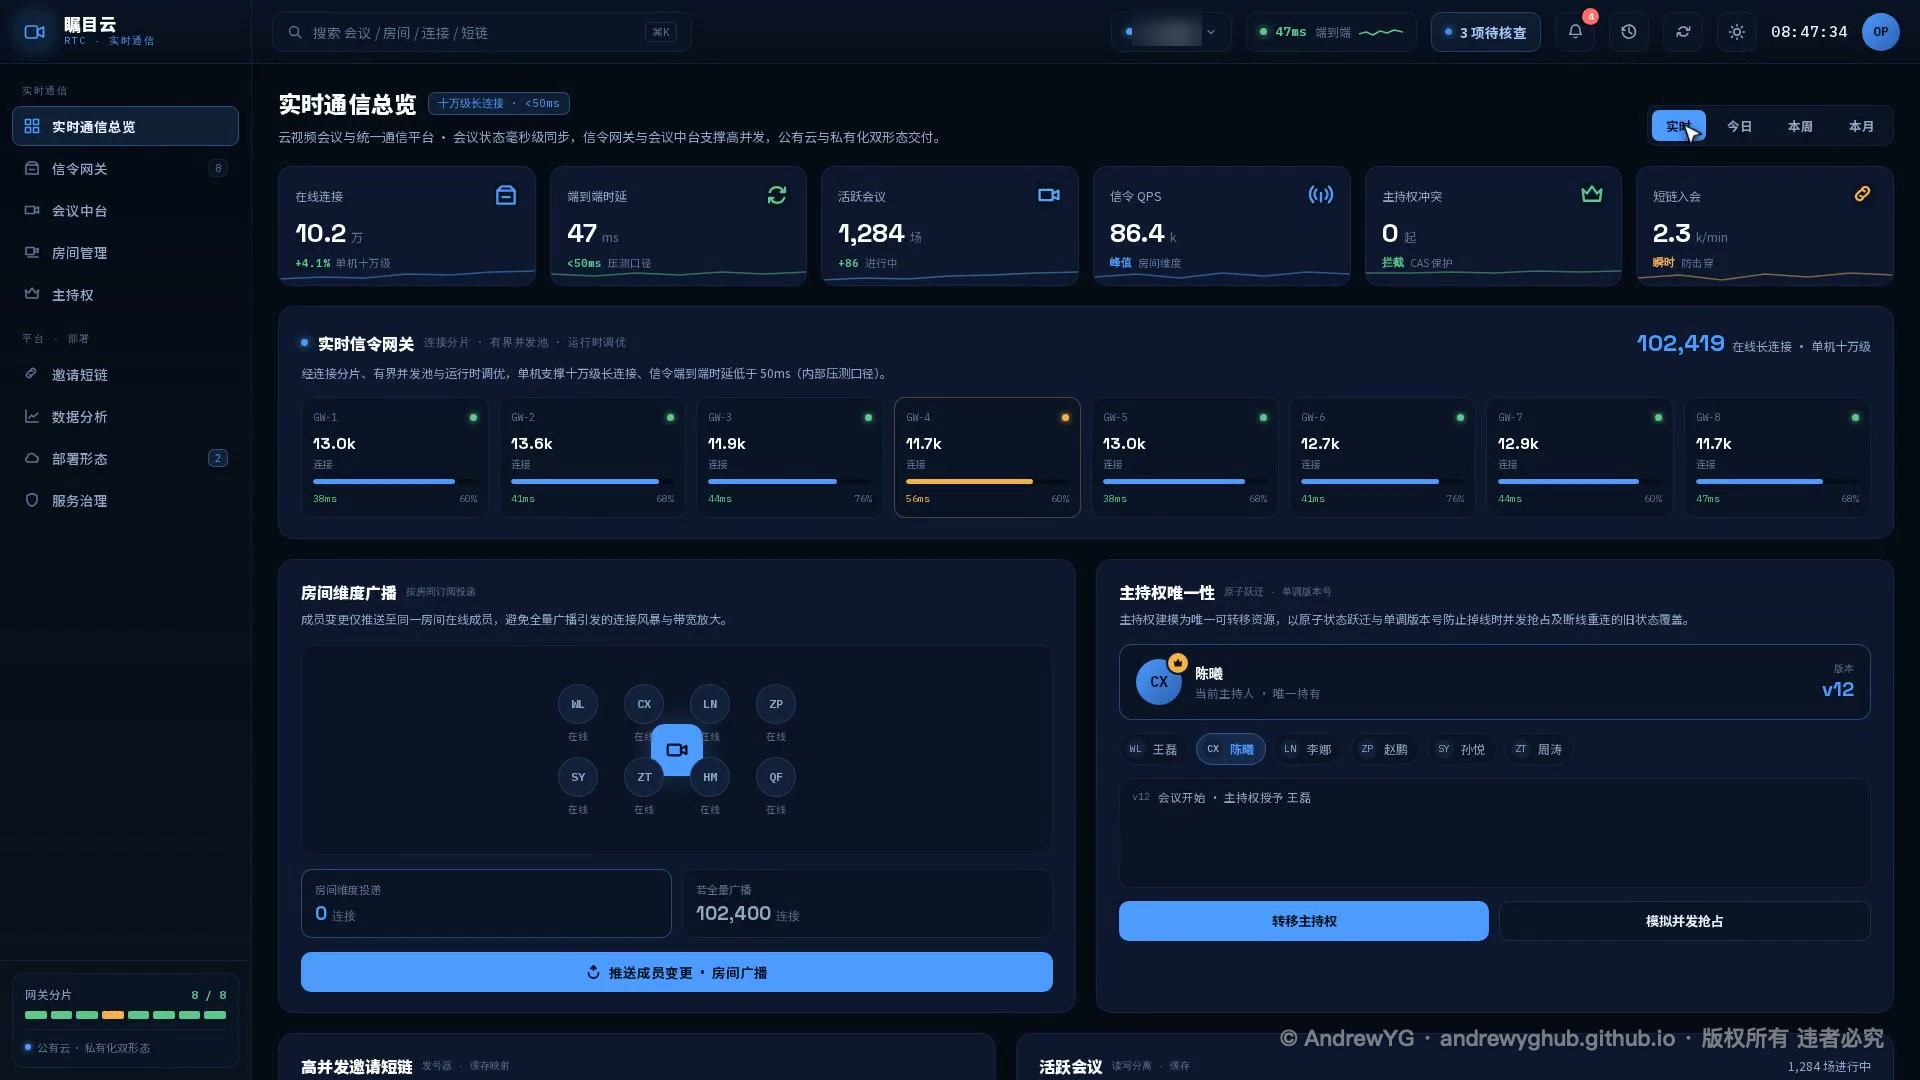
Task: Open 部署形态 in the sidebar
Action: pyautogui.click(x=125, y=459)
